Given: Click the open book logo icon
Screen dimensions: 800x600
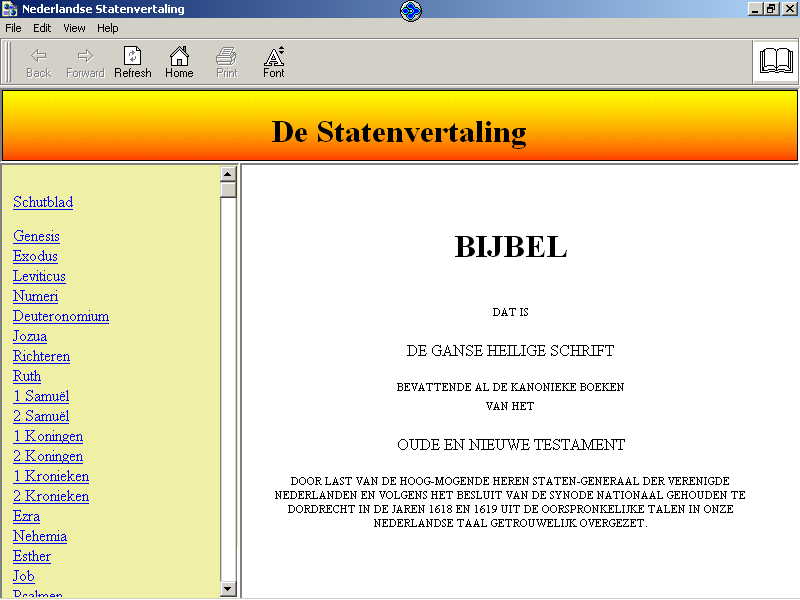Looking at the screenshot, I should pos(776,61).
